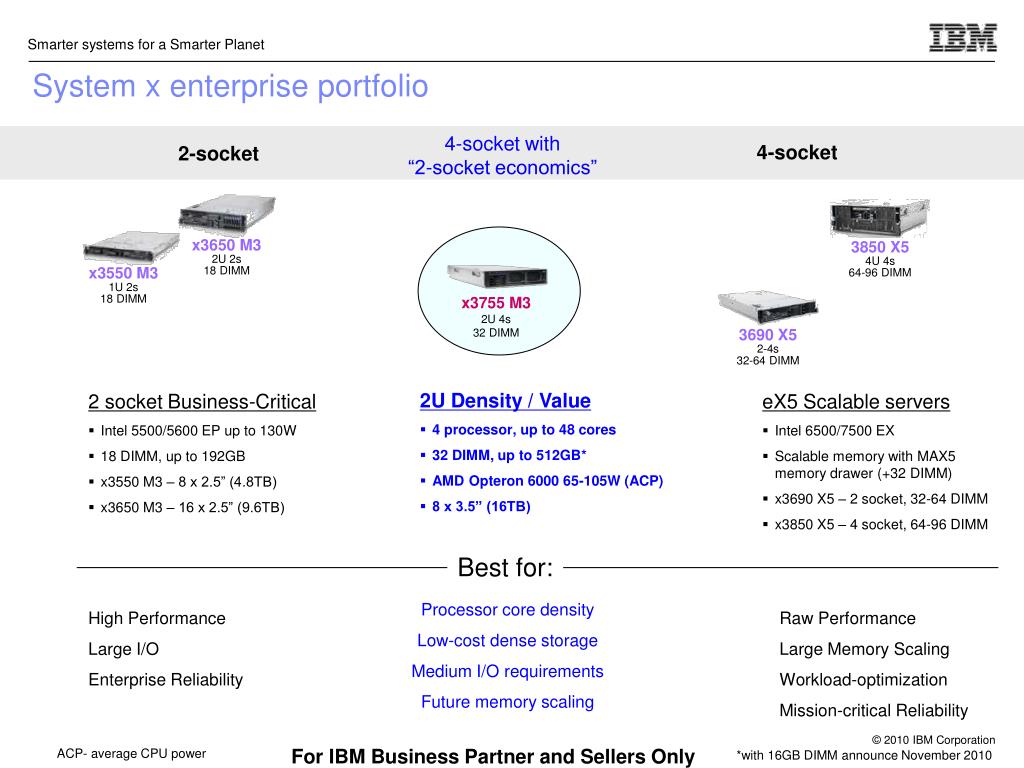This screenshot has height=768, width=1024.
Task: Click the 2 socket Business-Critical heading
Action: coord(202,402)
